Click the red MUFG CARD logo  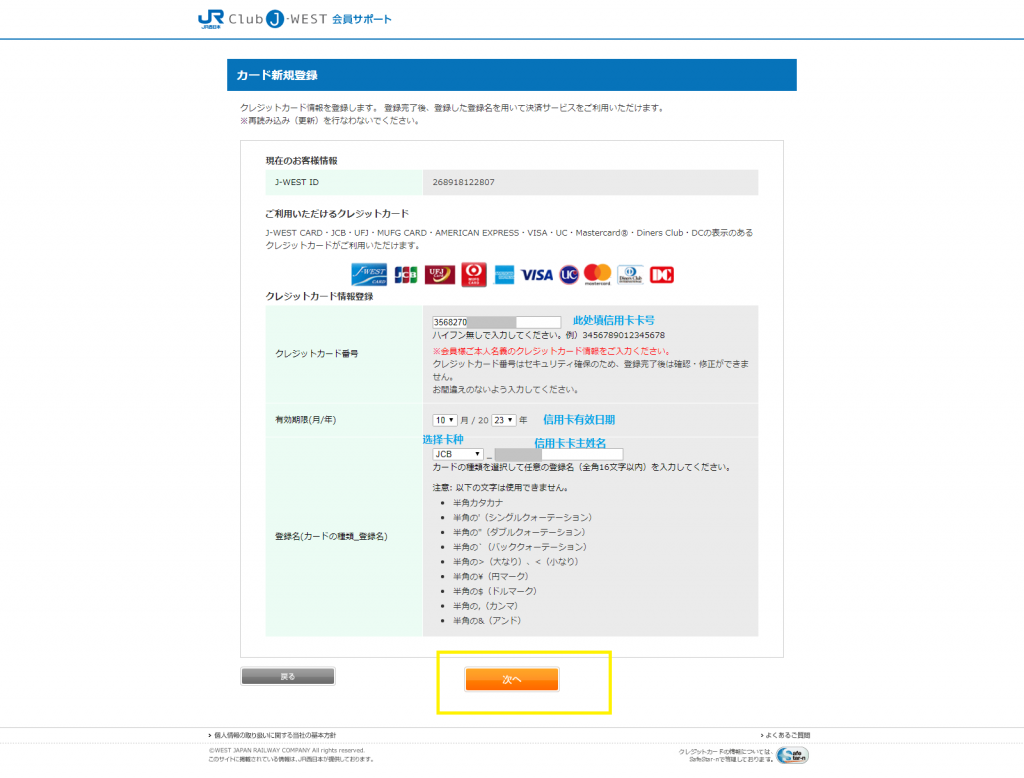[473, 273]
